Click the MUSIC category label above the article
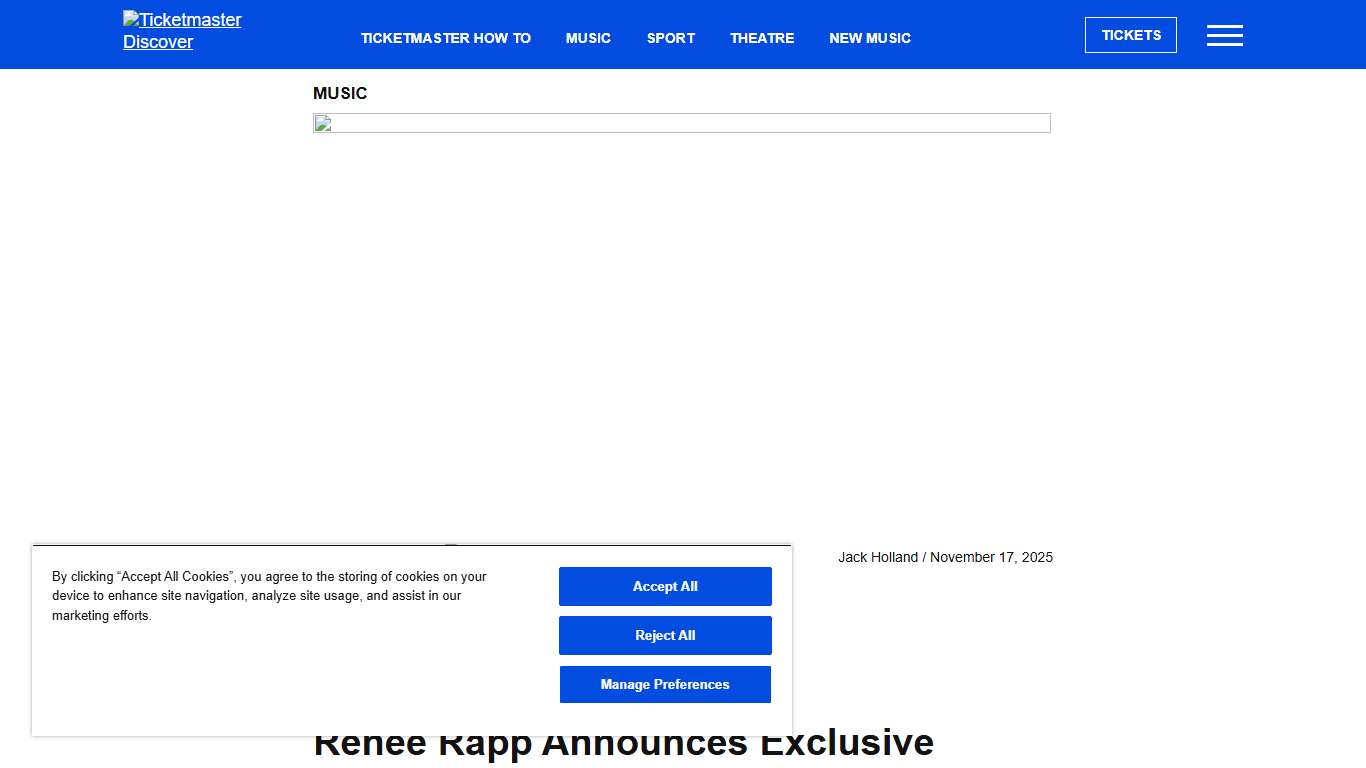Viewport: 1366px width, 768px height. (340, 93)
